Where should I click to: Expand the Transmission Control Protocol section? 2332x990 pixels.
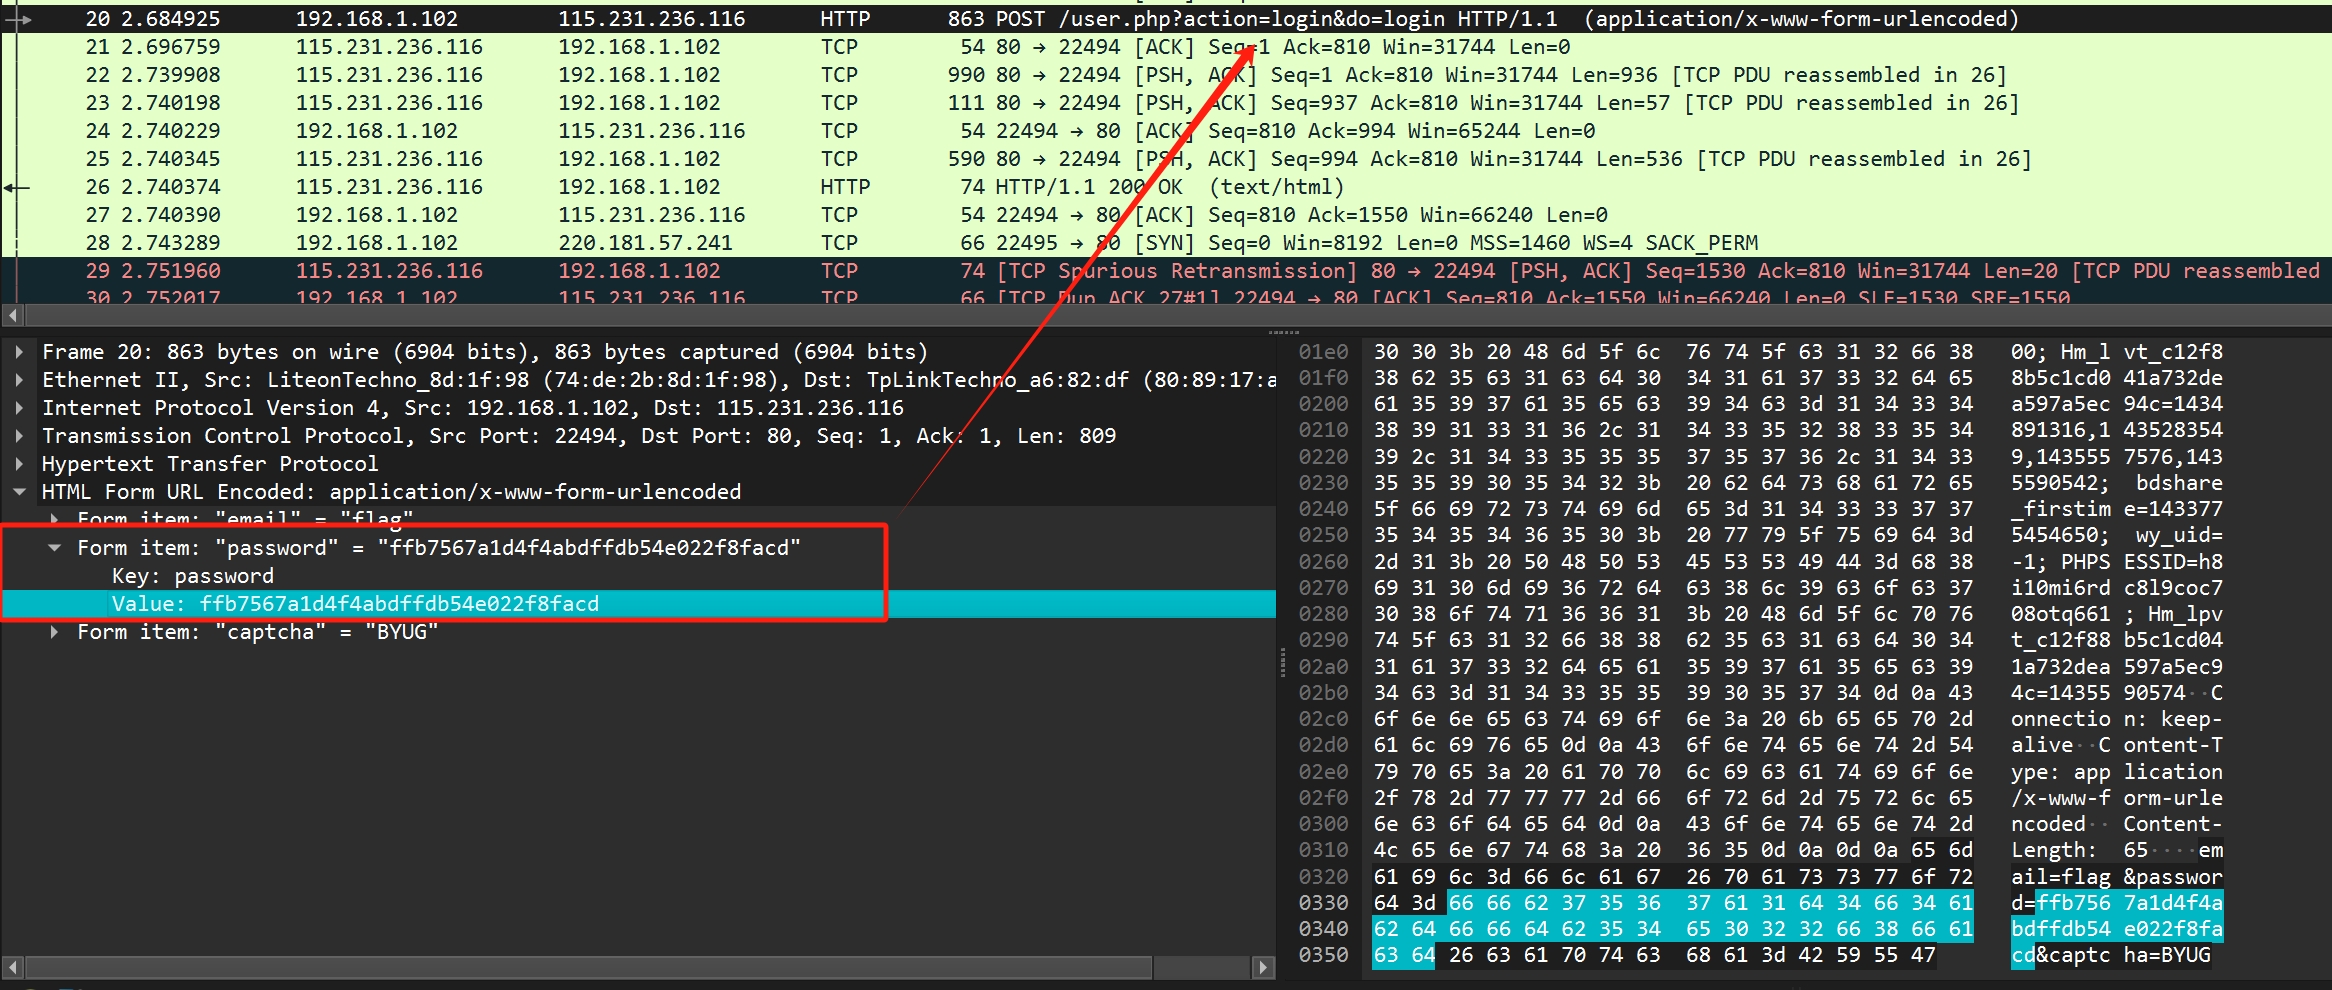coord(20,435)
